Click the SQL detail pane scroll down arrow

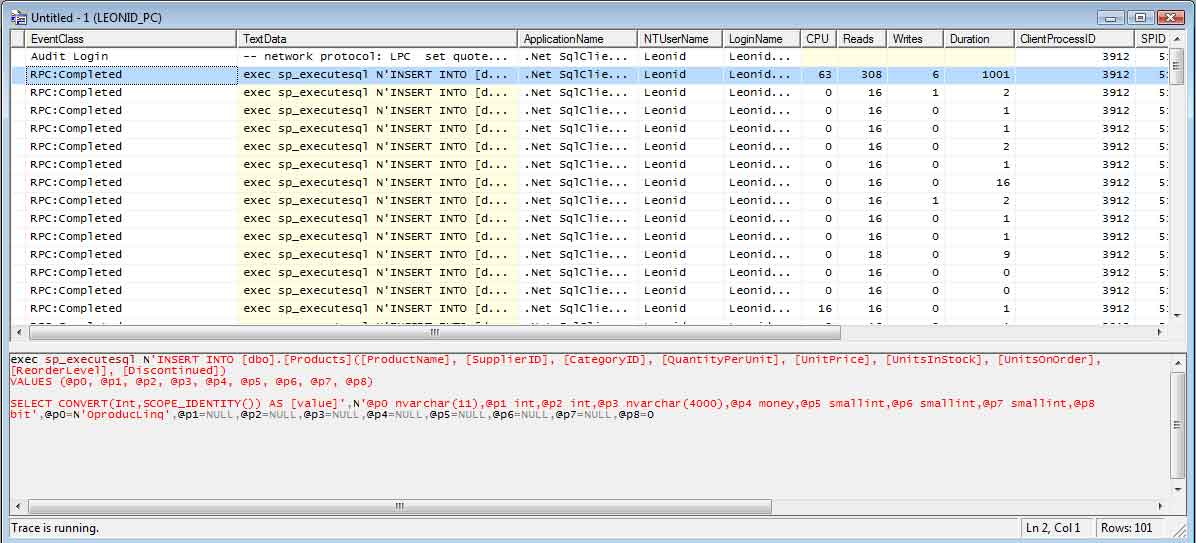click(x=1176, y=491)
